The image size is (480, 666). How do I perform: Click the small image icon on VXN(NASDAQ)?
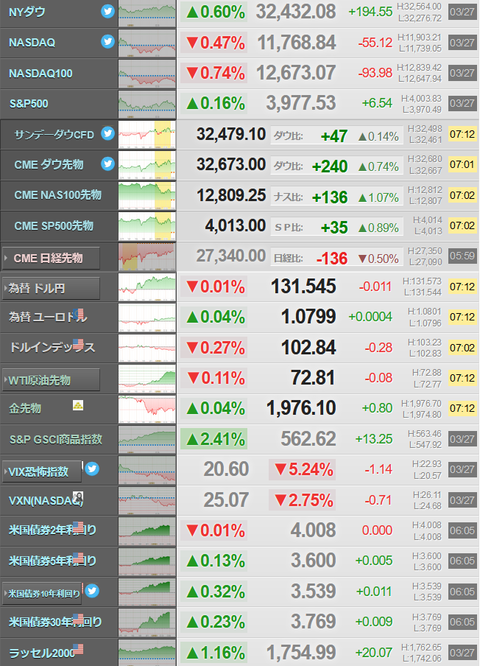pyautogui.click(x=78, y=496)
